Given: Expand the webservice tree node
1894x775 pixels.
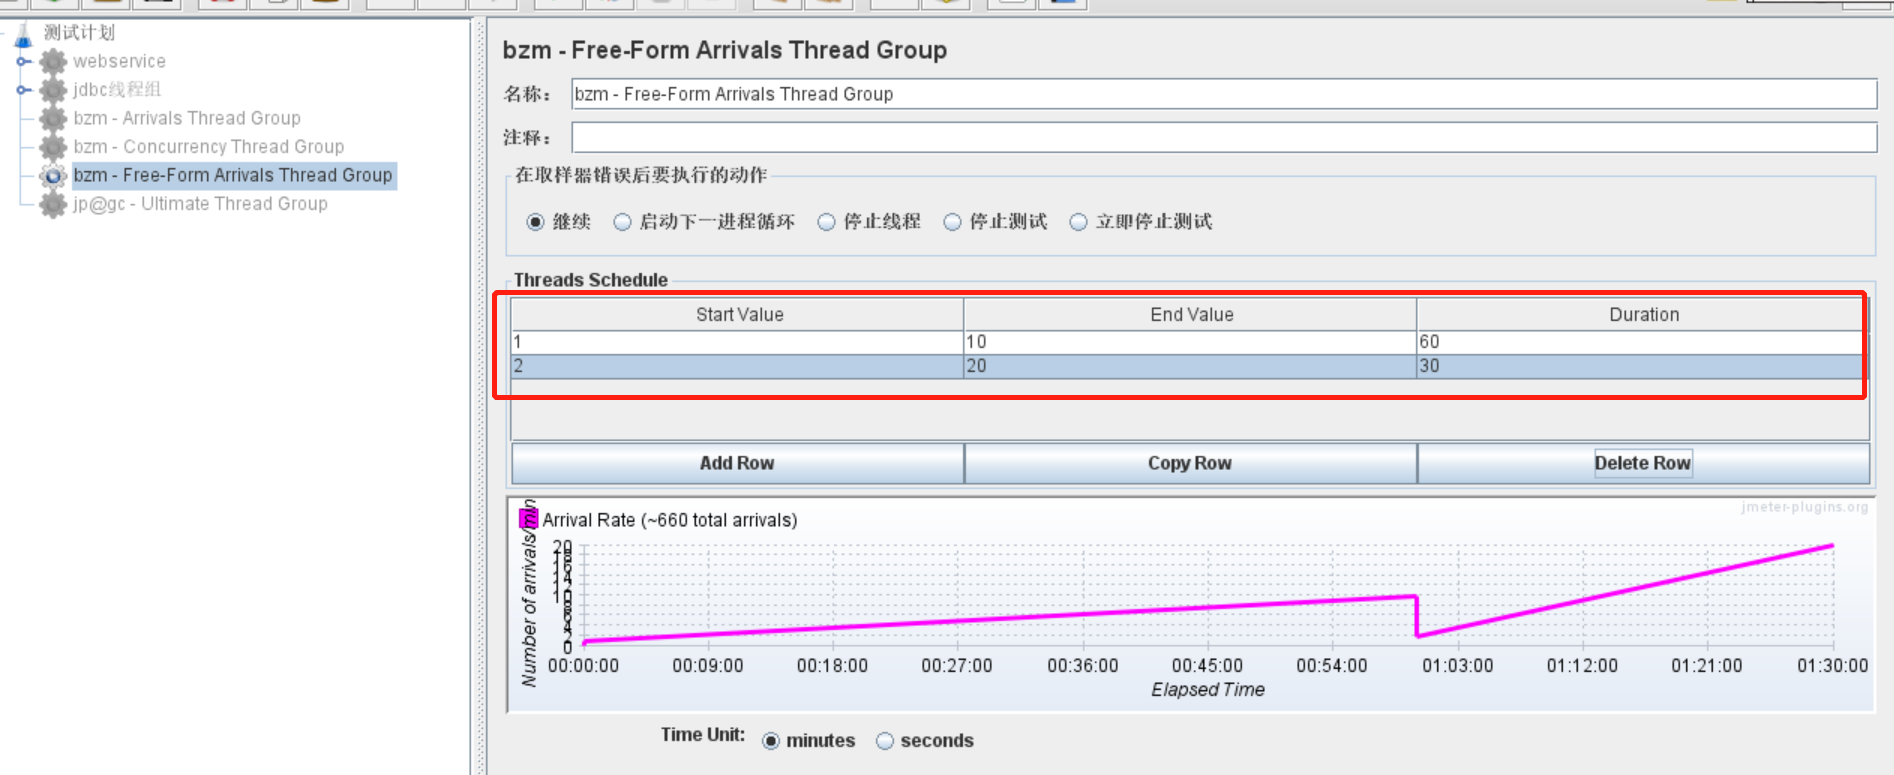Looking at the screenshot, I should (23, 62).
